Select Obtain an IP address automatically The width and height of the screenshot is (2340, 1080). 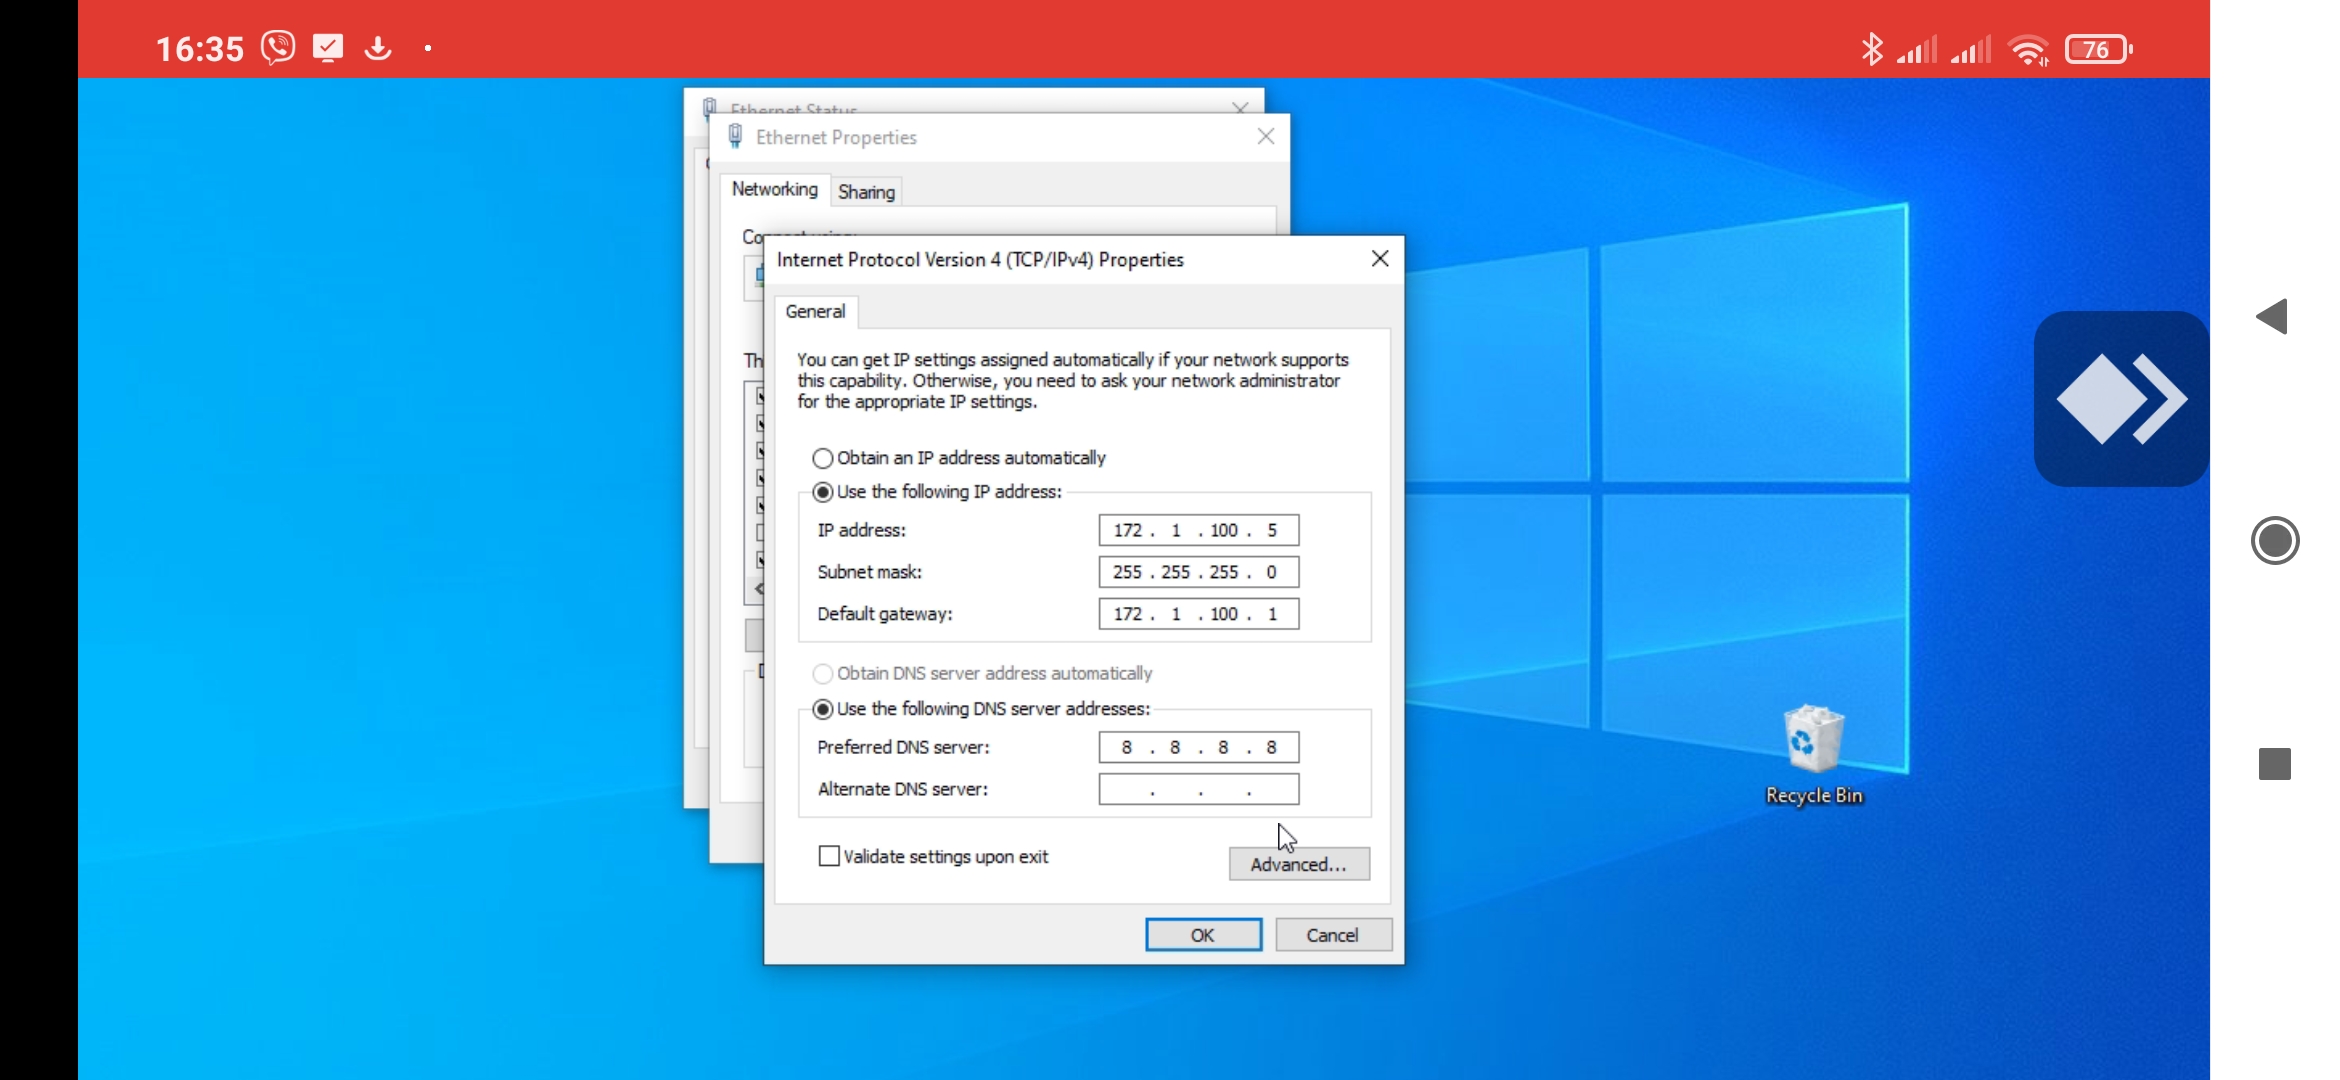[x=823, y=458]
